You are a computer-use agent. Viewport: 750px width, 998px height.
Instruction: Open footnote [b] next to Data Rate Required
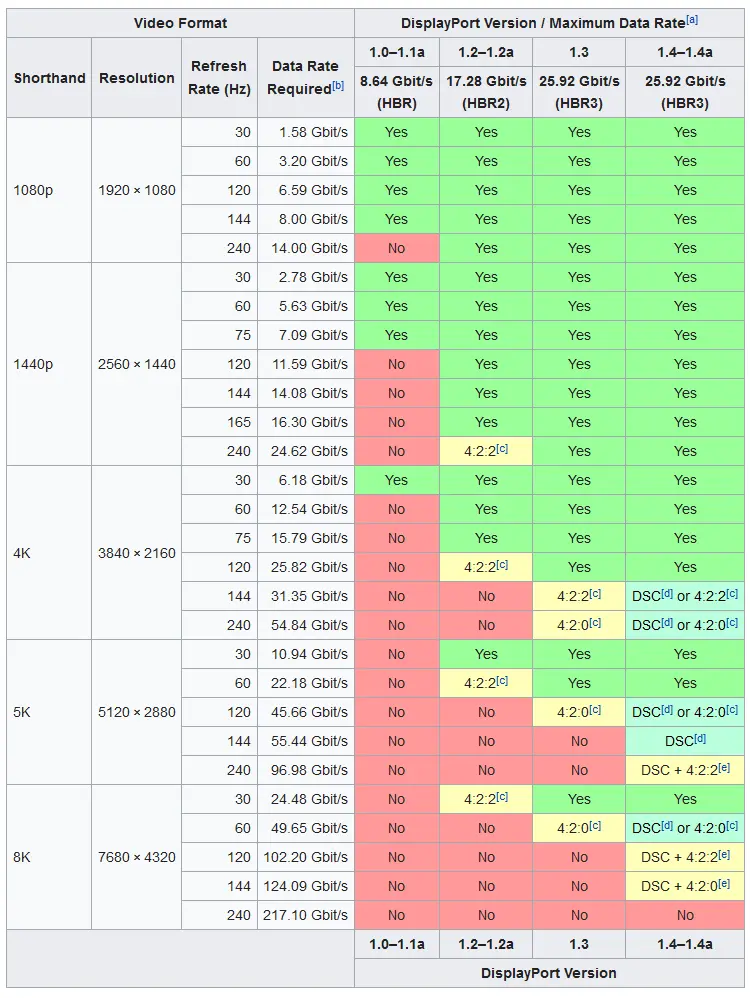(338, 86)
